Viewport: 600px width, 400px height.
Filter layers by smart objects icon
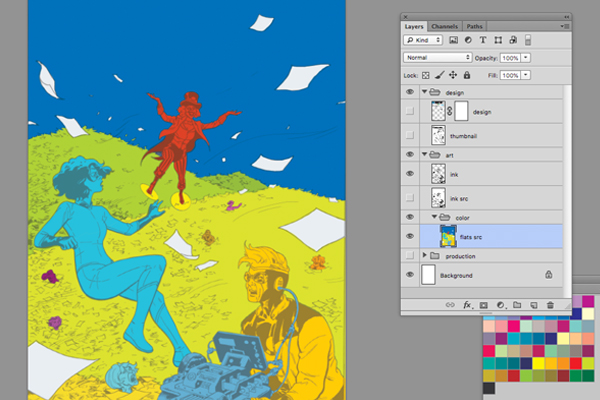pos(513,40)
